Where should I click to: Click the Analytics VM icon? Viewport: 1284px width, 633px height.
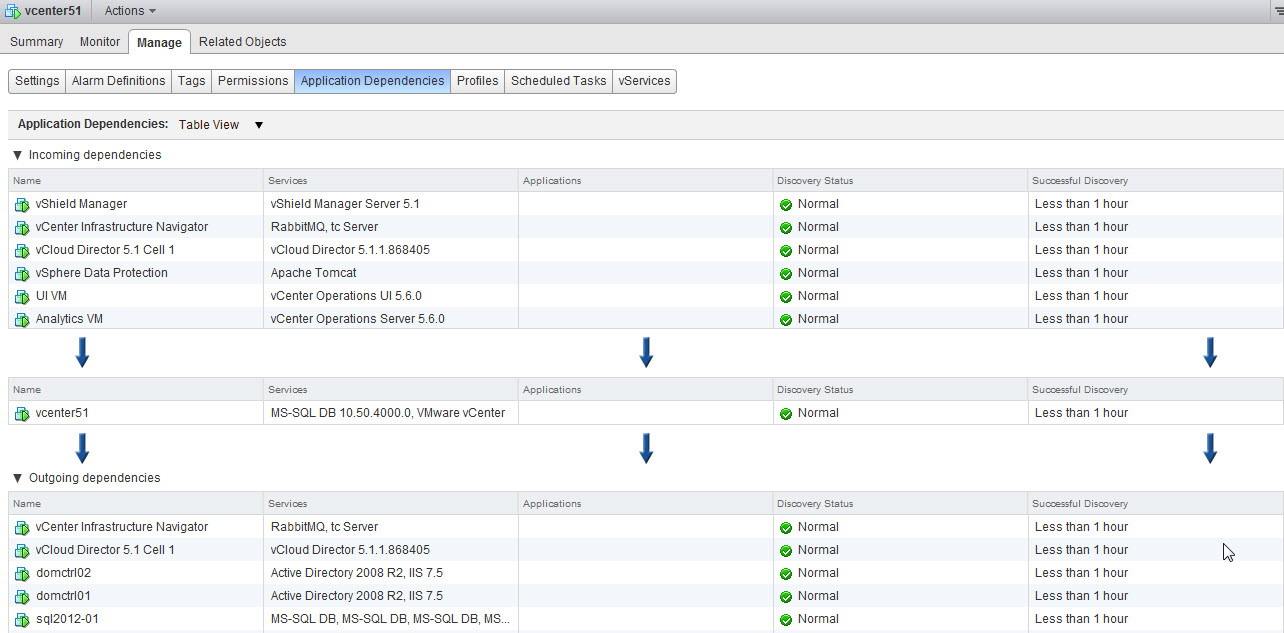(22, 320)
